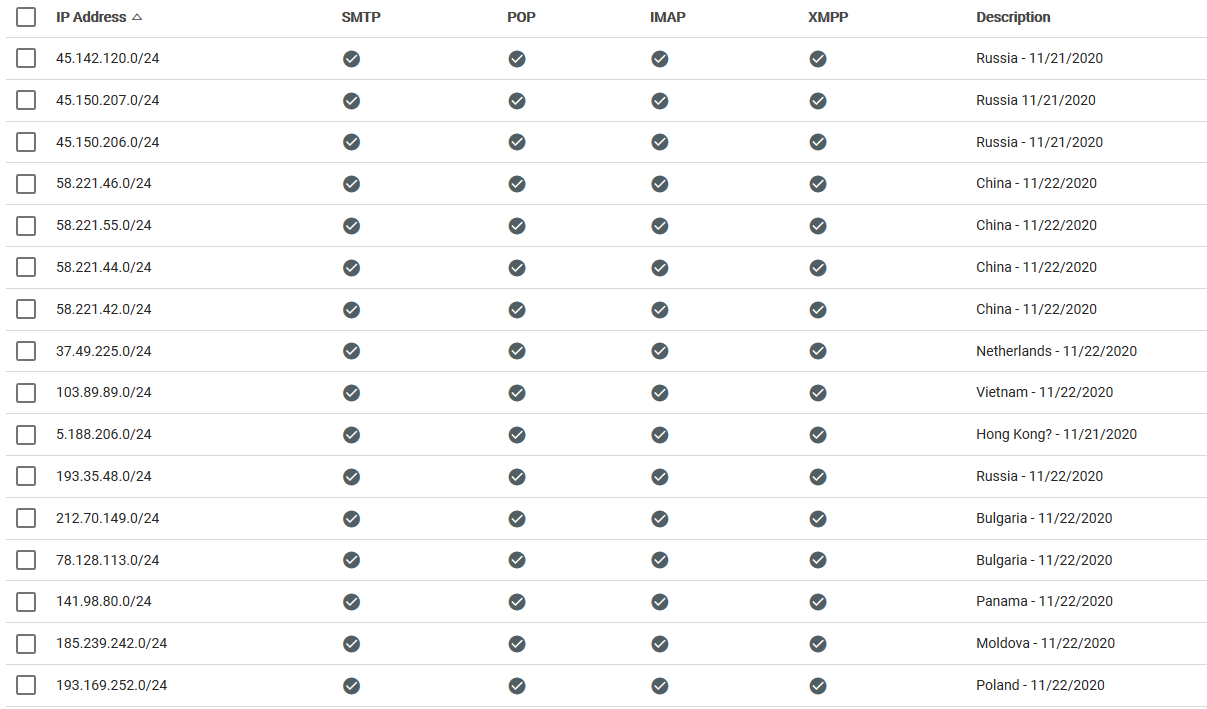Viewport: 1207px width, 709px height.
Task: Click the SMTP column header
Action: coord(361,17)
